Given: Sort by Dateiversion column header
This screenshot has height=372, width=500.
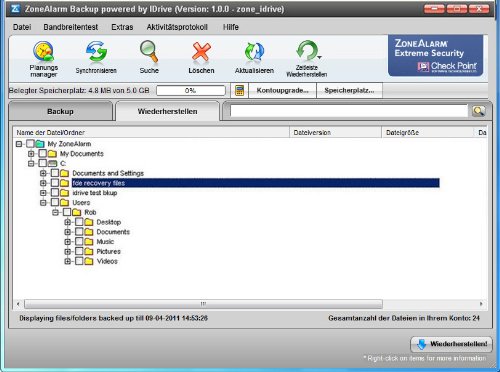Looking at the screenshot, I should (x=336, y=132).
